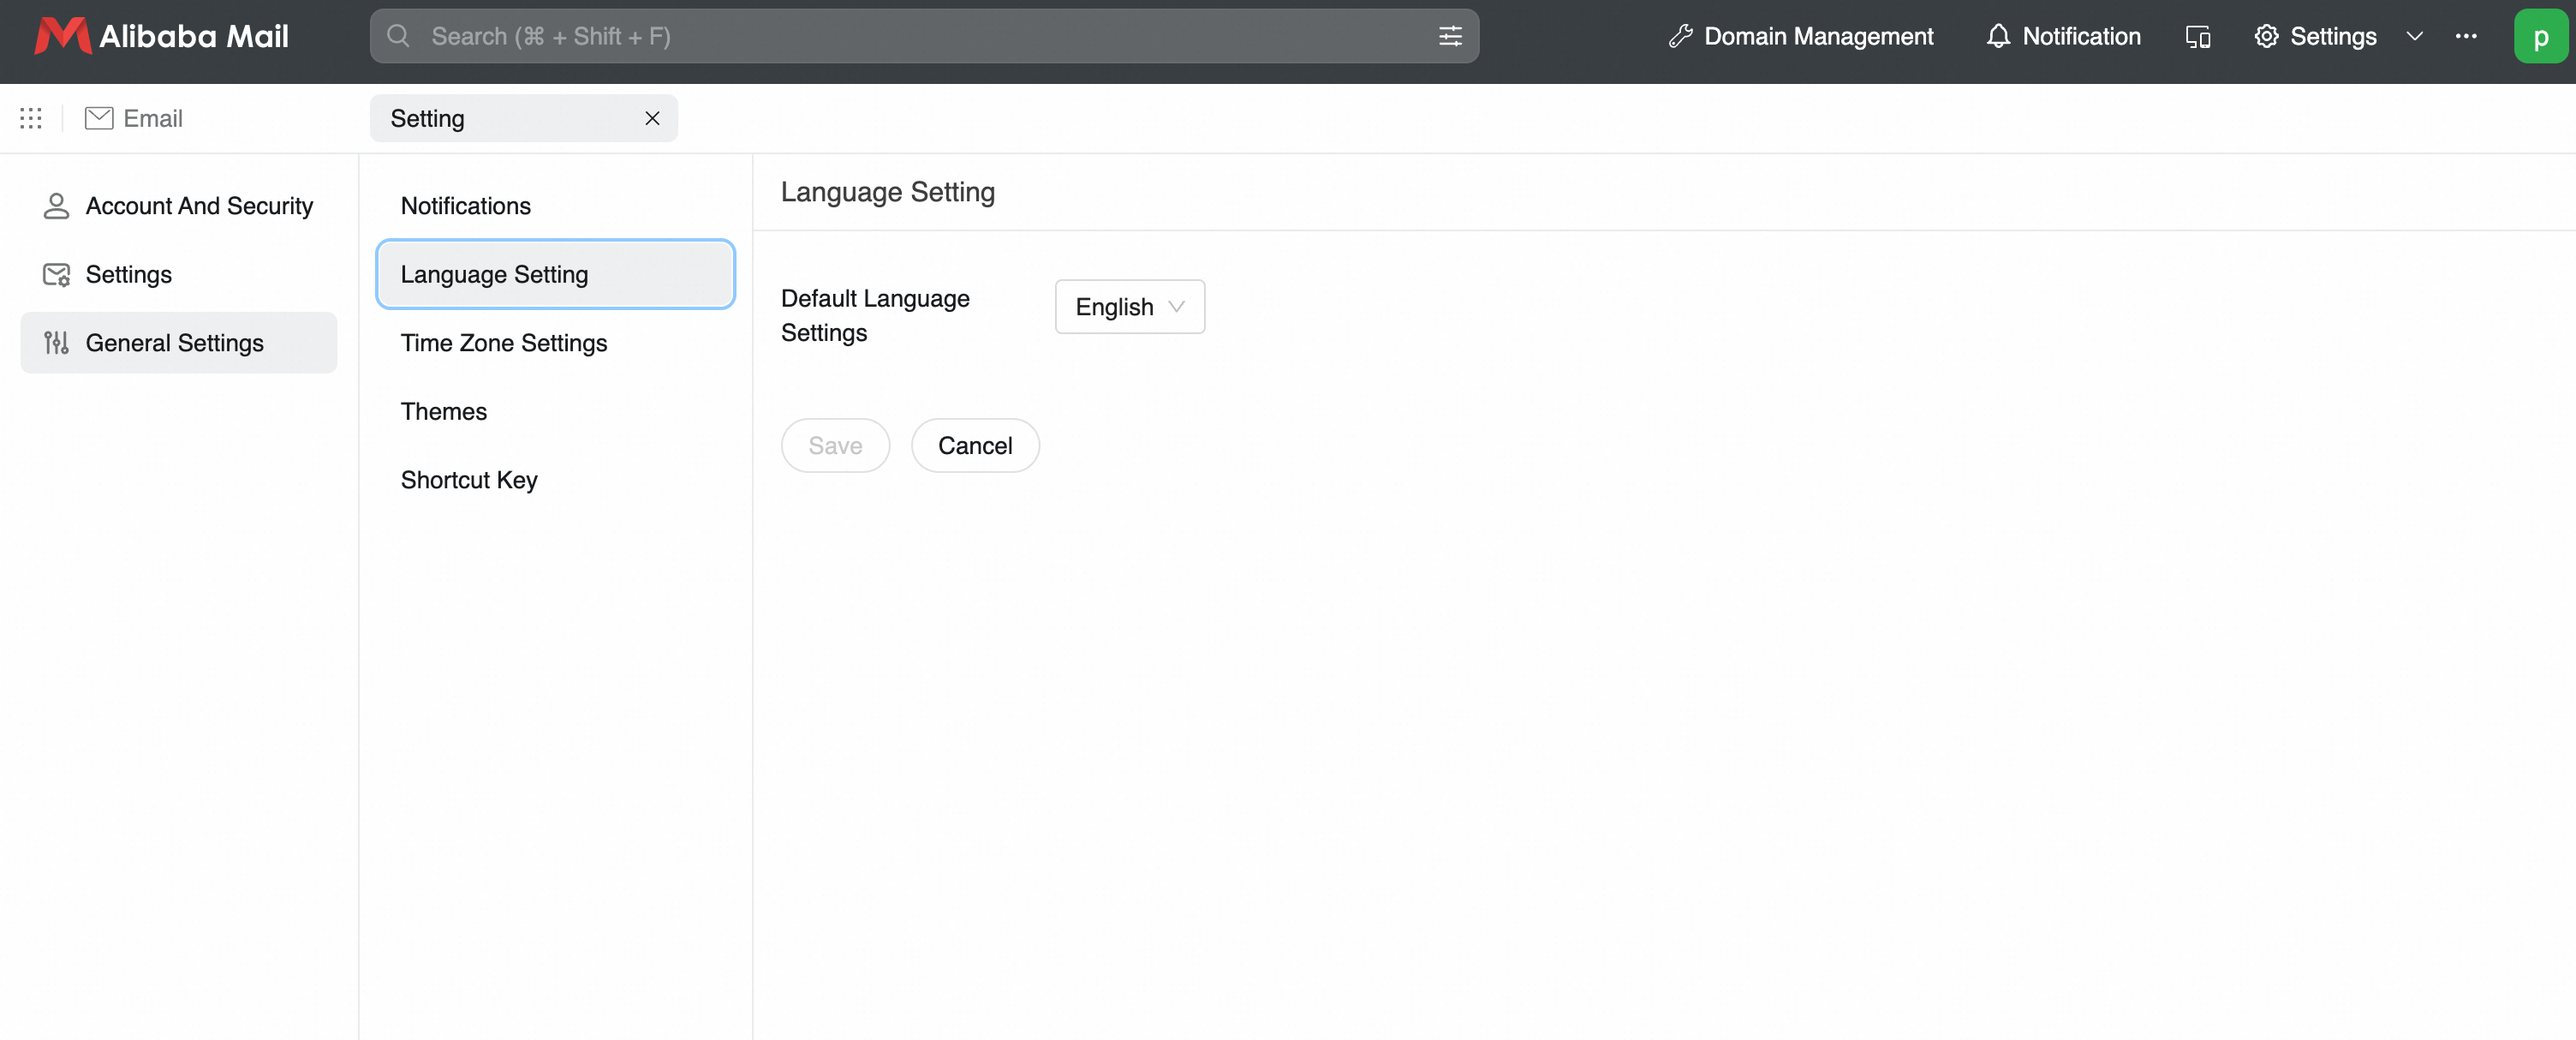Image resolution: width=2576 pixels, height=1040 pixels.
Task: Open the more options ellipsis menu
Action: tap(2466, 36)
